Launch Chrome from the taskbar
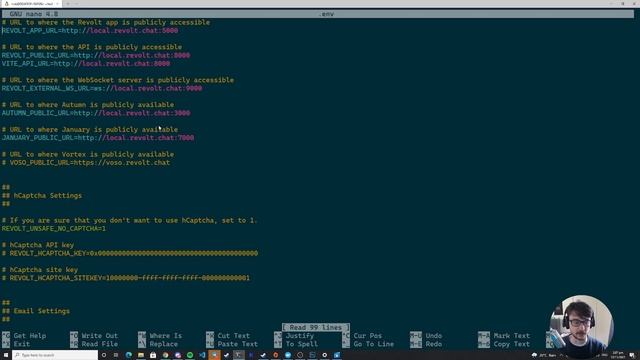640x360 pixels. click(x=165, y=355)
